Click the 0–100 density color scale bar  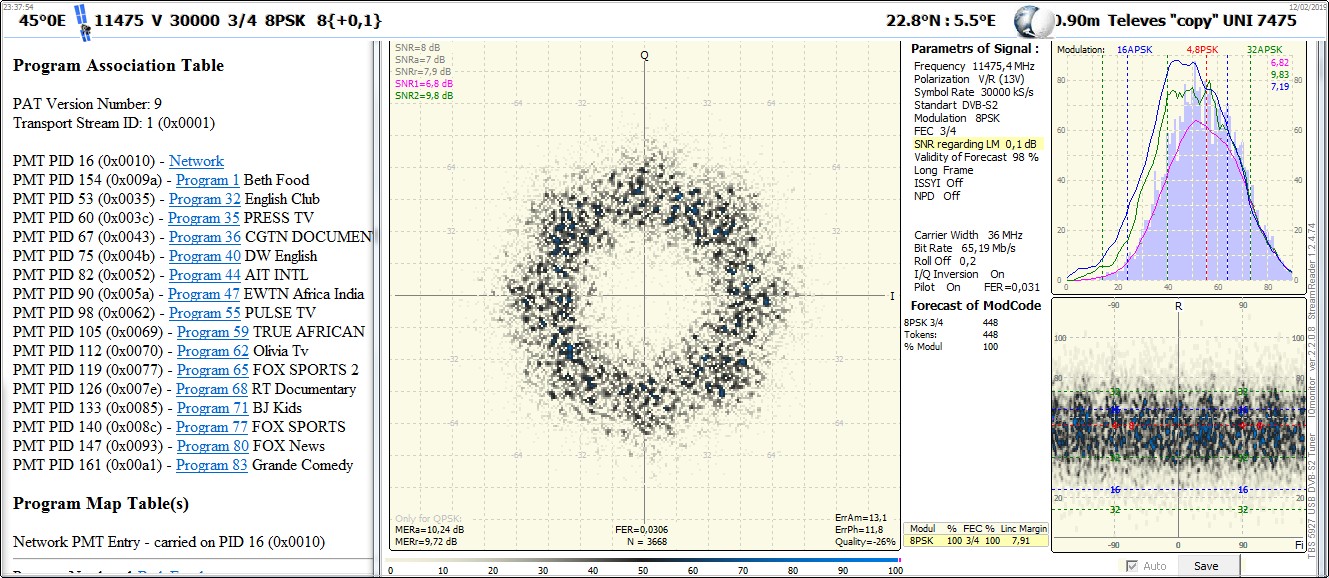pos(645,560)
